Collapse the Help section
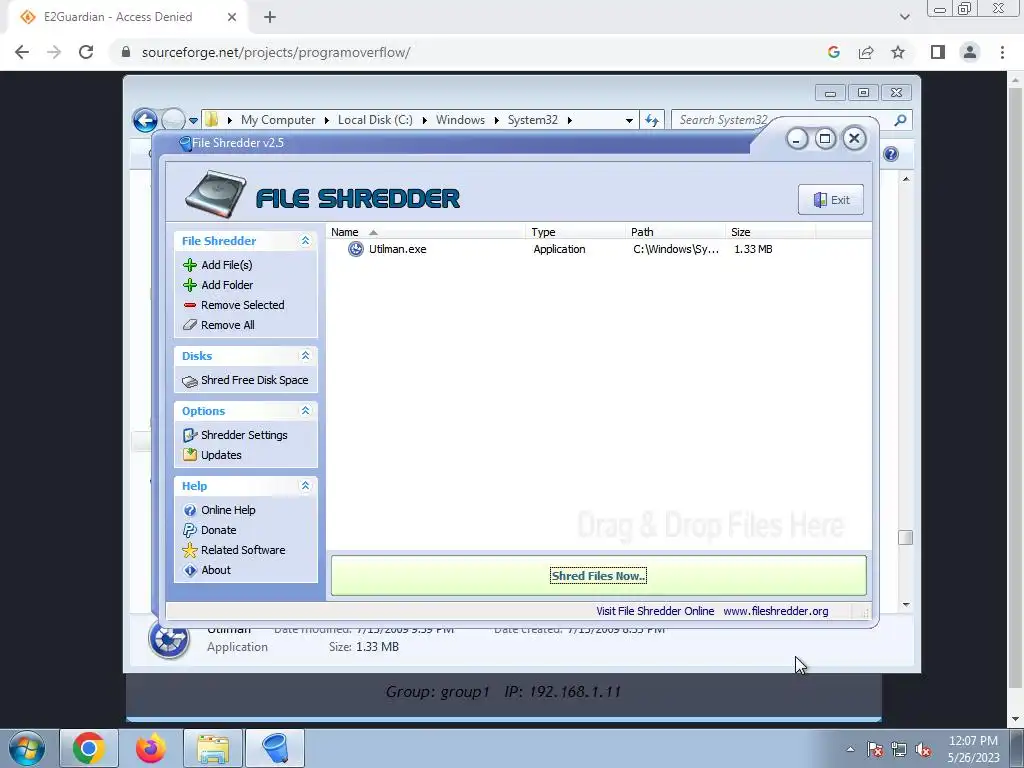 coord(305,486)
